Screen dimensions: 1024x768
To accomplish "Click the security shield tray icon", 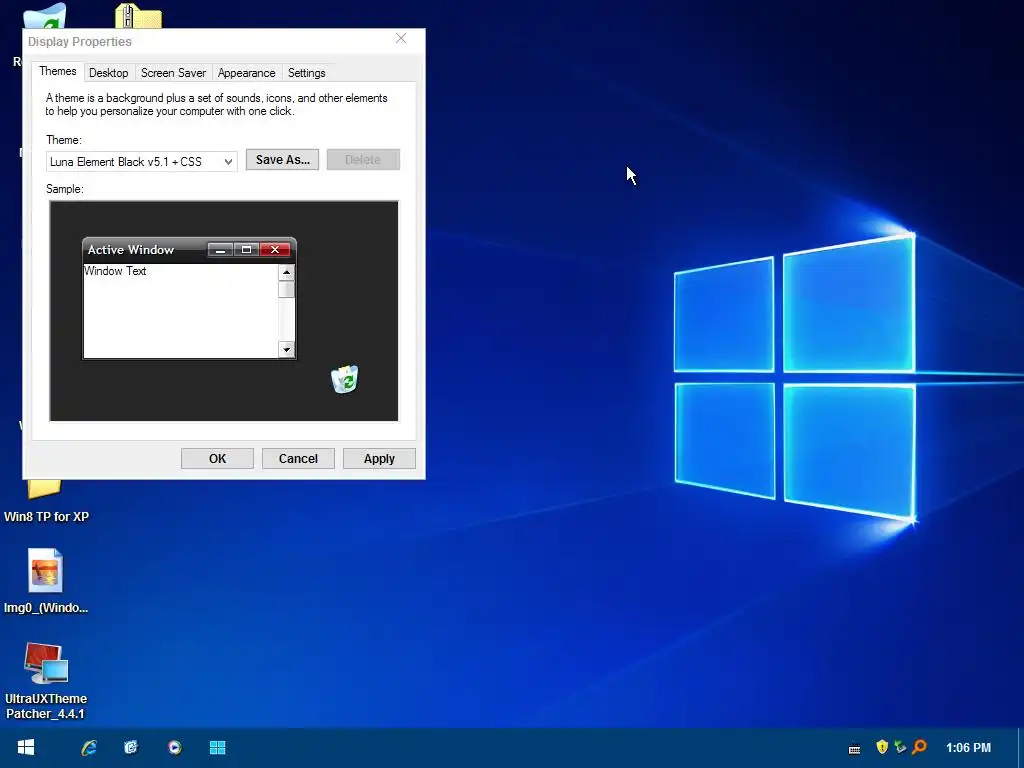I will (x=882, y=746).
